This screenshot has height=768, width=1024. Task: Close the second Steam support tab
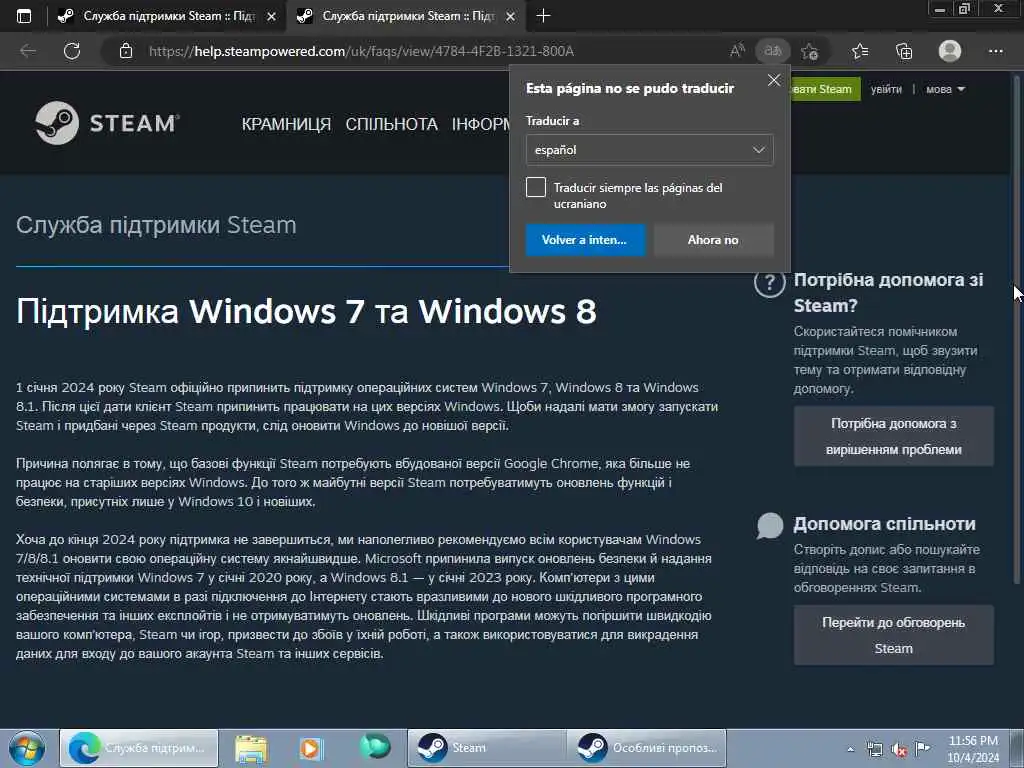point(511,16)
